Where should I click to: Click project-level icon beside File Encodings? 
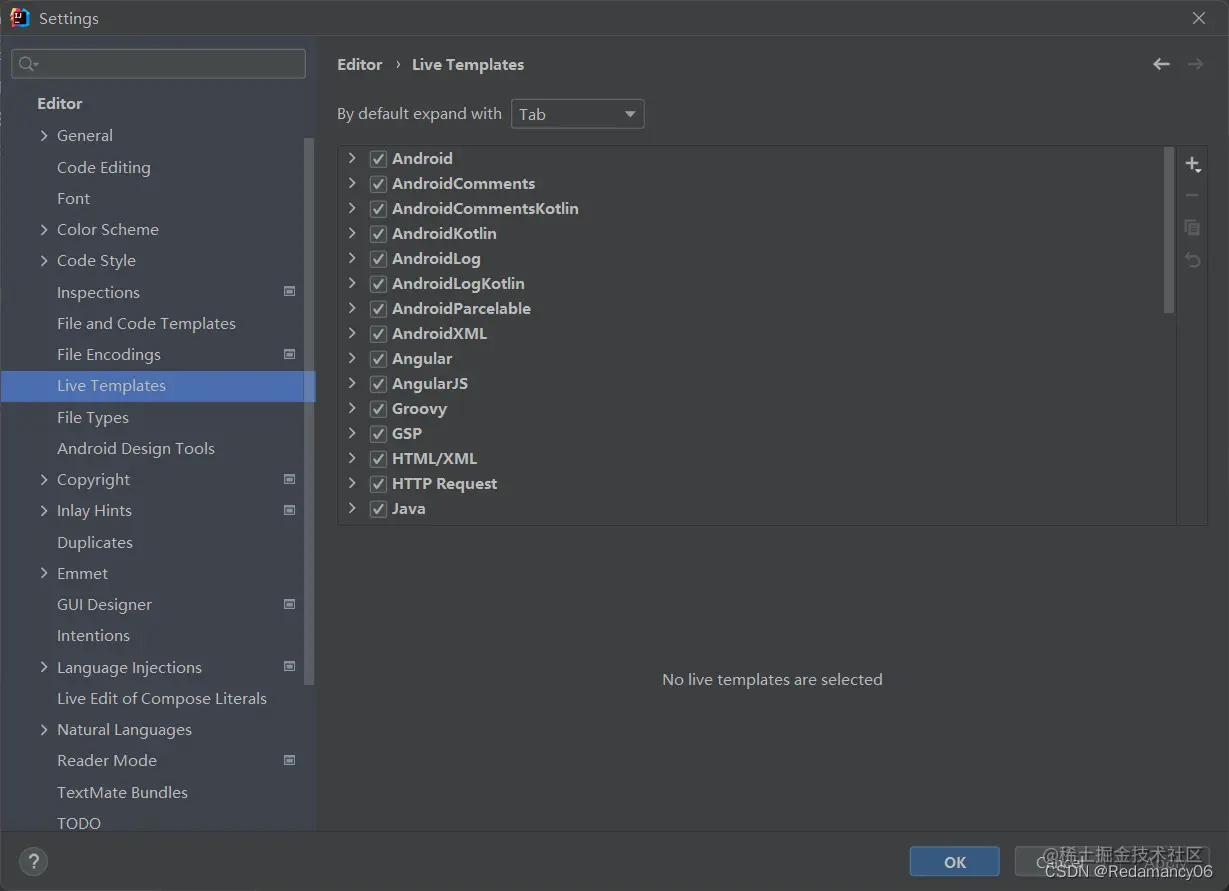(x=290, y=354)
